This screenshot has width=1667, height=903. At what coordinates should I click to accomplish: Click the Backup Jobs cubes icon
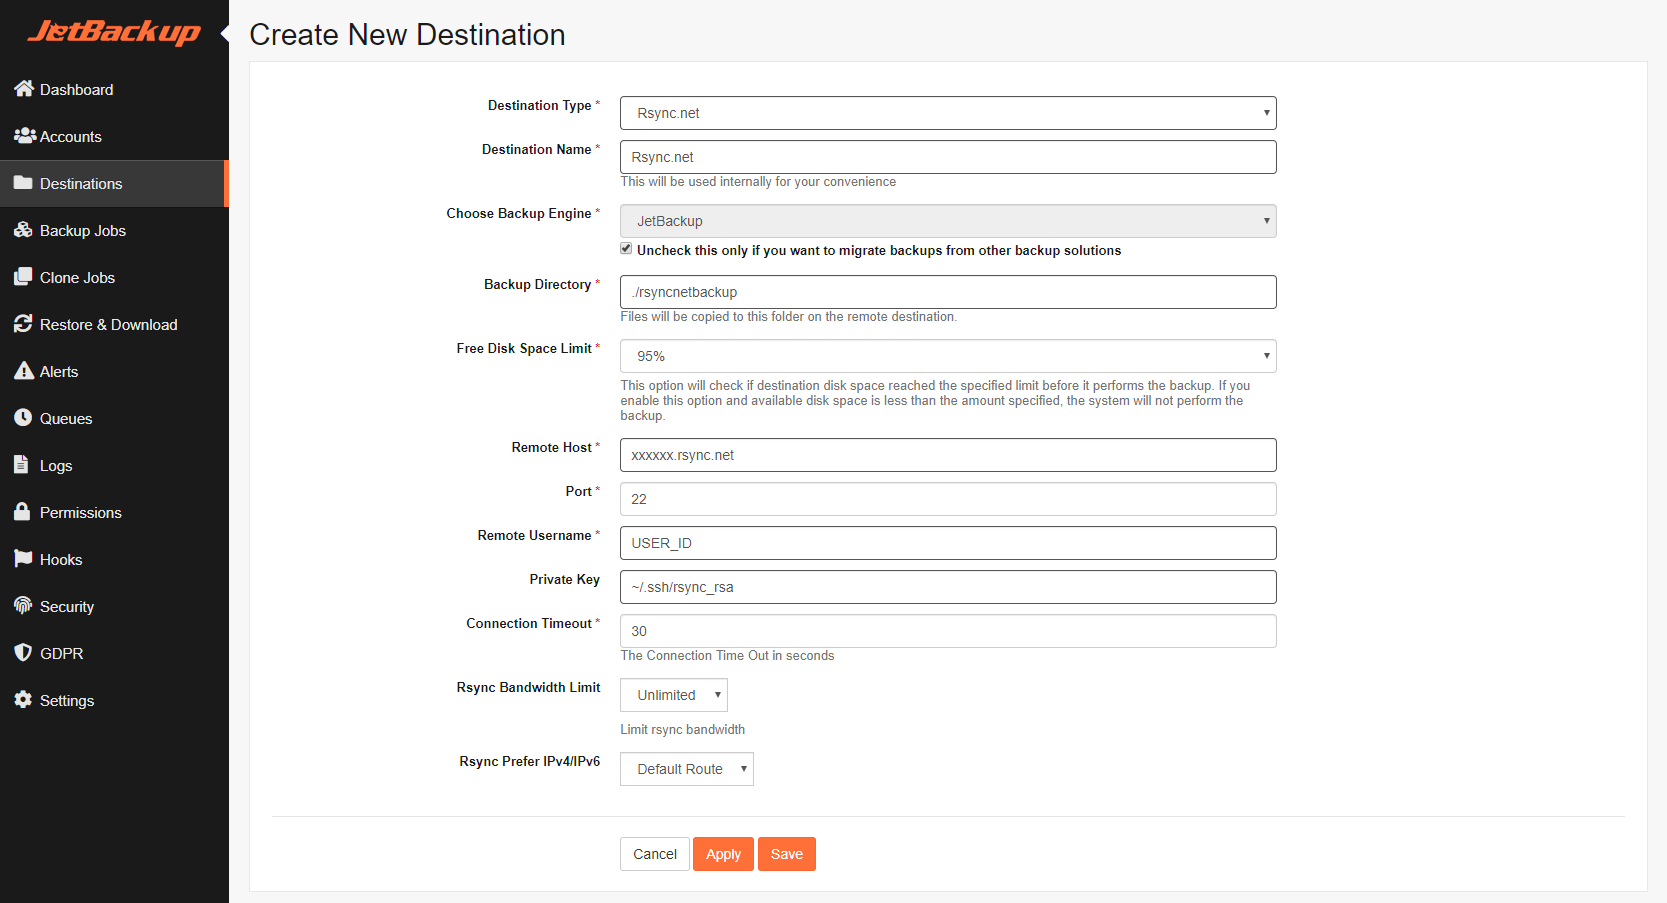click(x=24, y=230)
